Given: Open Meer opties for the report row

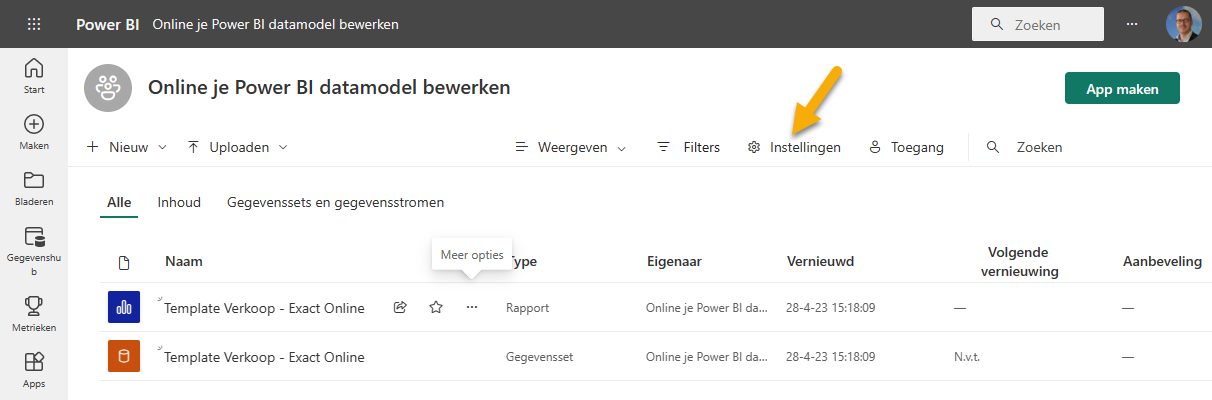Looking at the screenshot, I should [x=472, y=308].
